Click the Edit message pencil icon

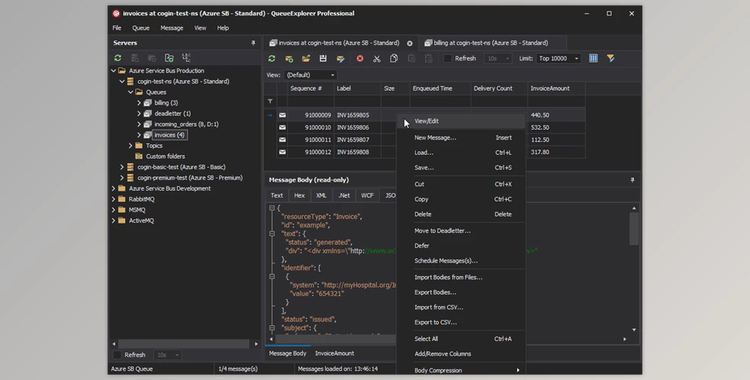(x=340, y=58)
